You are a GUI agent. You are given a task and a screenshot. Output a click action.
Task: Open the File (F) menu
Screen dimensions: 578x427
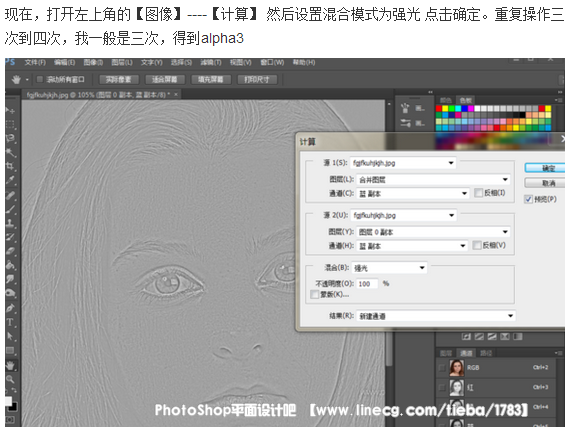(35, 63)
